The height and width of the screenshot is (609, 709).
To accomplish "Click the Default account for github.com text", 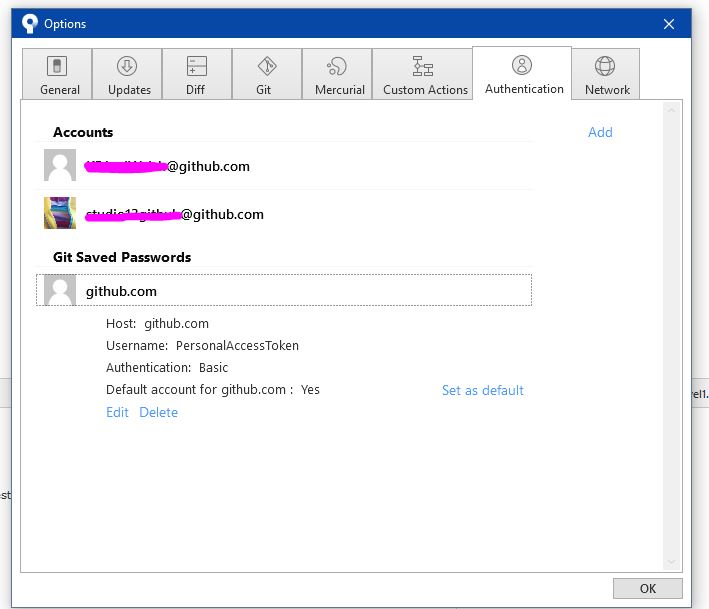I will pyautogui.click(x=213, y=390).
